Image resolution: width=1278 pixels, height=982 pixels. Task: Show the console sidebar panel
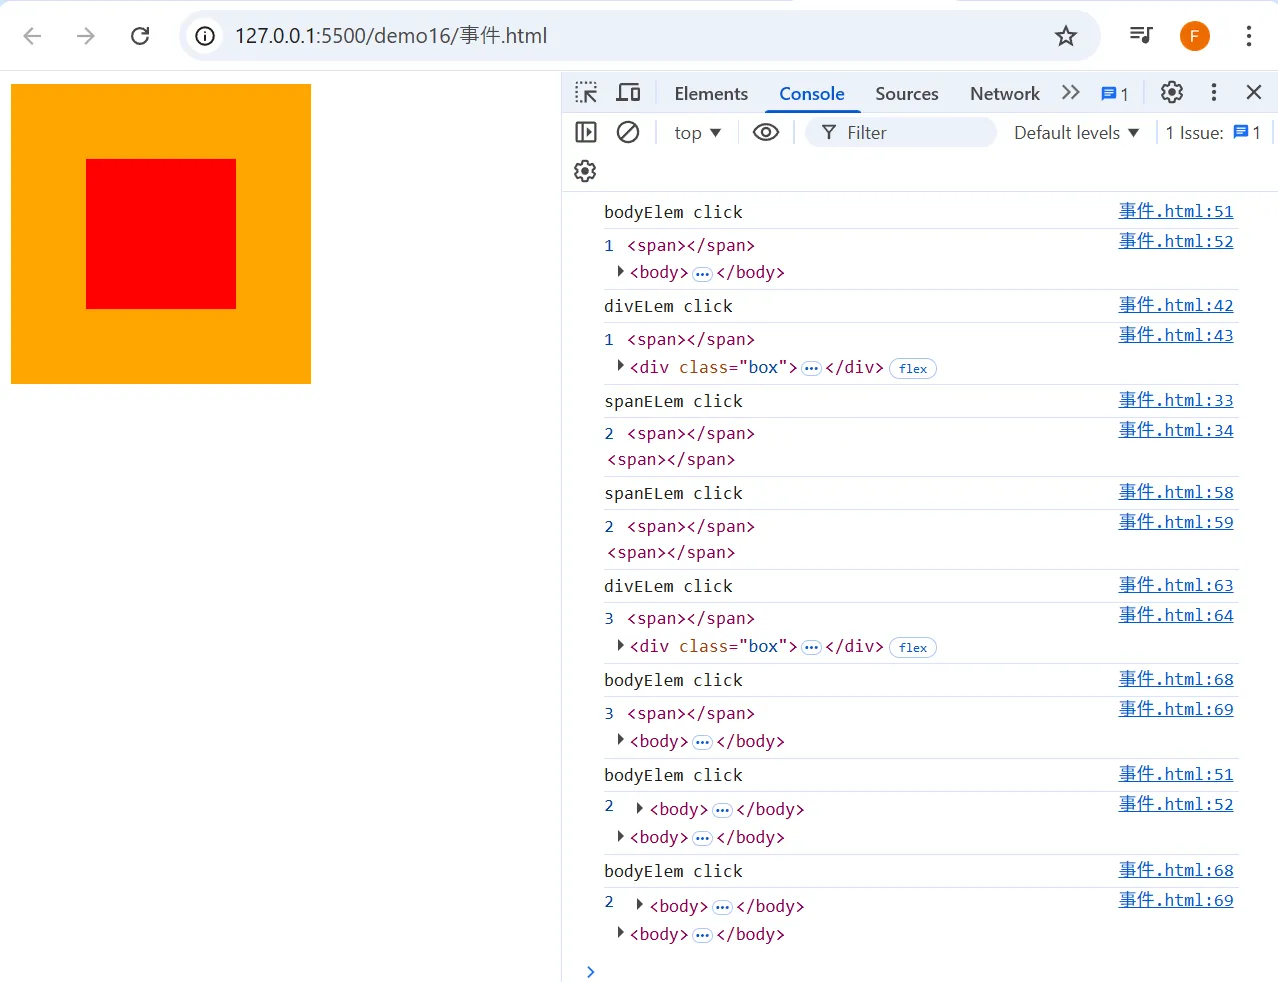coord(586,132)
